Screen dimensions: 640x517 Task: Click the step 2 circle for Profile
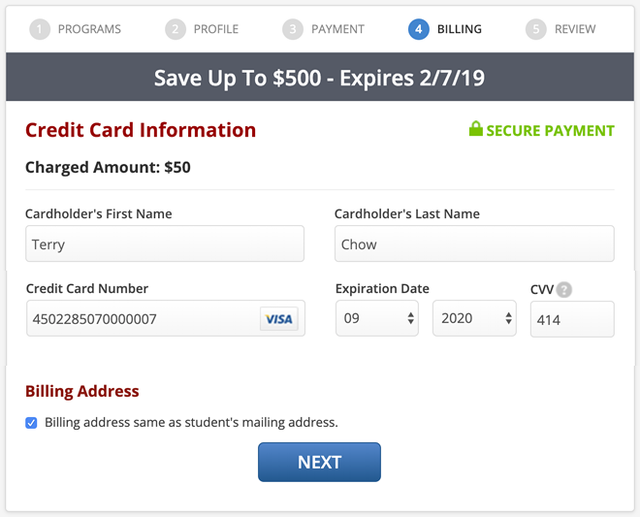click(x=176, y=29)
